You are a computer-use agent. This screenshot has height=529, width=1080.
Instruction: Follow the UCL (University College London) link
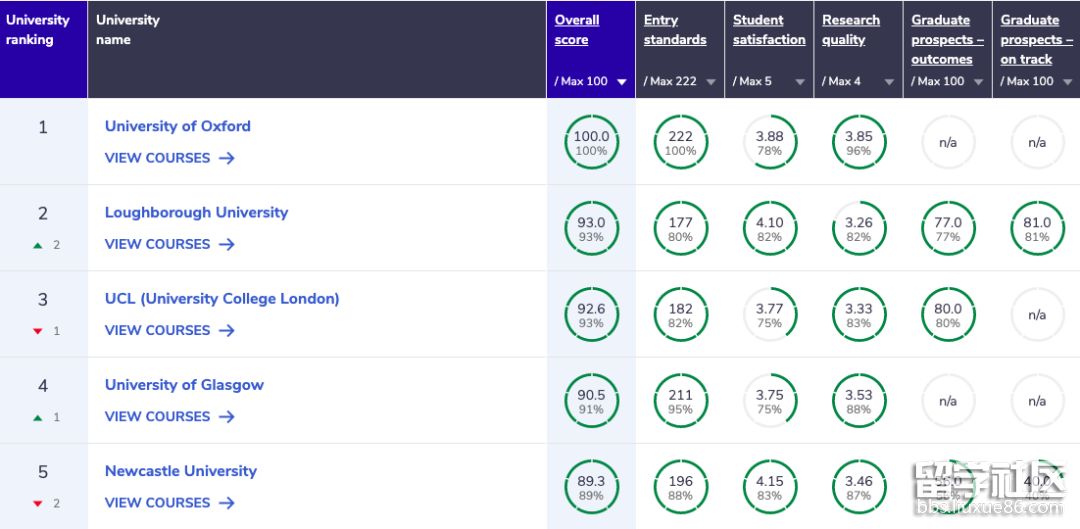[222, 298]
